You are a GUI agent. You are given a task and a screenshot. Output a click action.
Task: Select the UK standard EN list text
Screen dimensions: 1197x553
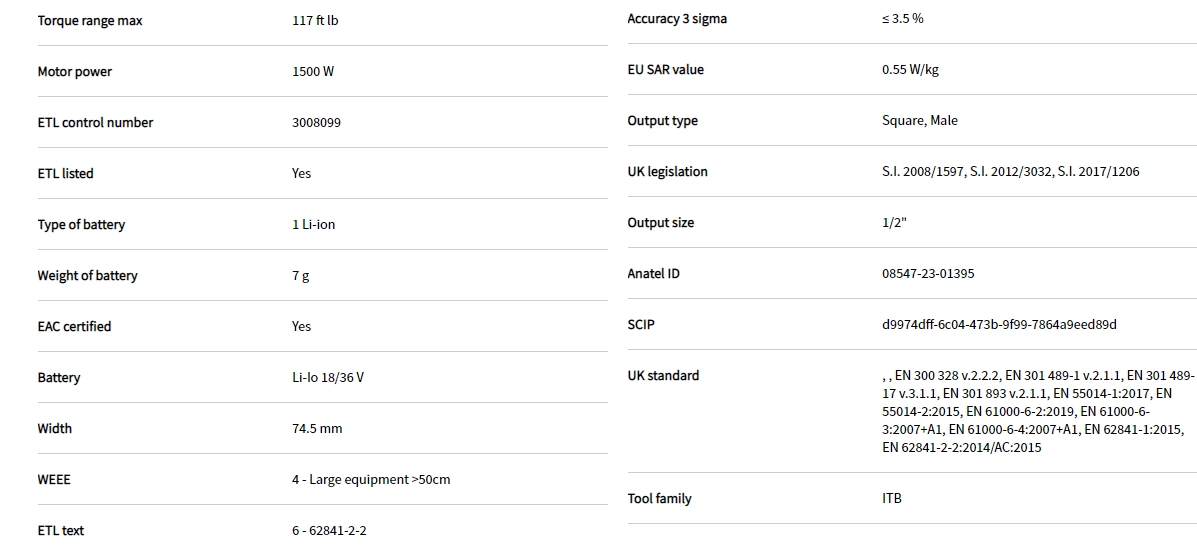click(x=1037, y=412)
